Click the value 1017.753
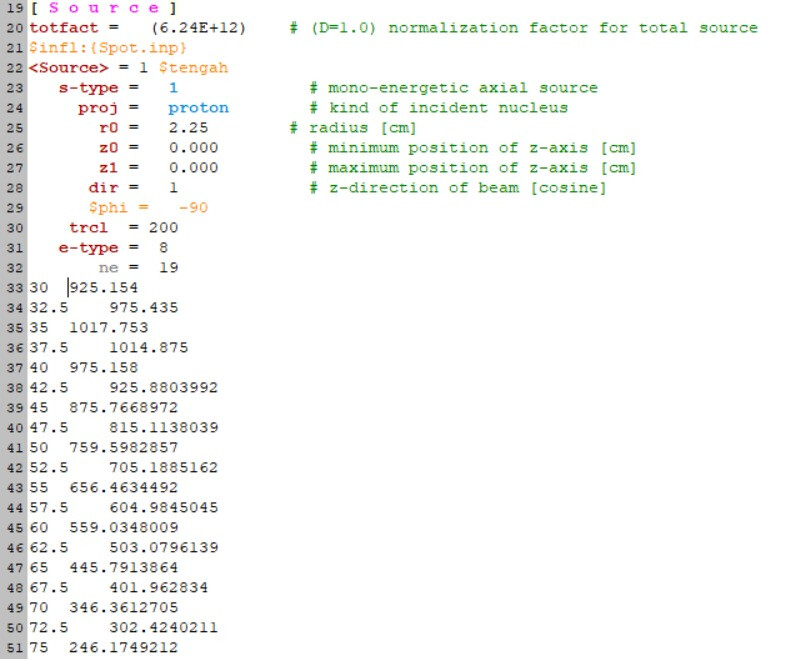The image size is (809, 659). (108, 328)
